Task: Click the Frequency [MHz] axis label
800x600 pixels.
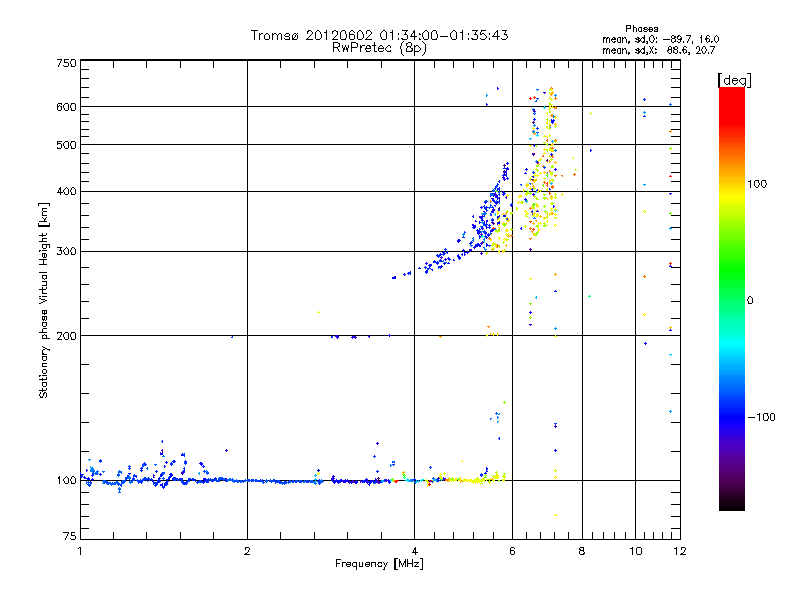Action: 379,565
